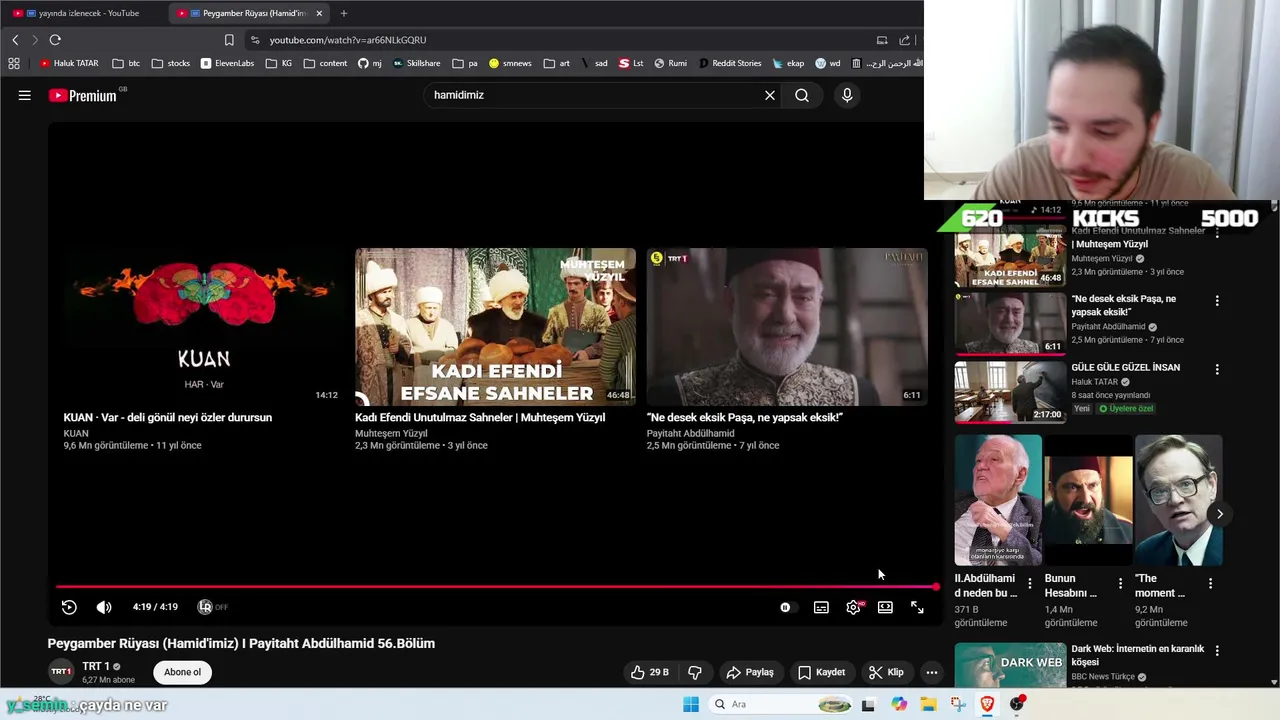
Task: Open the KG bookmarks folder
Action: [x=279, y=63]
